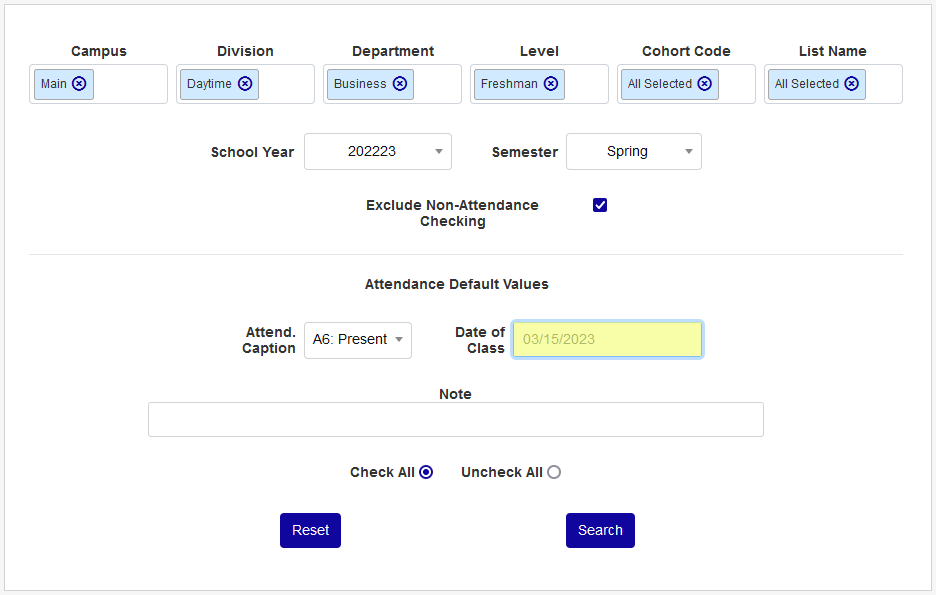Image resolution: width=936 pixels, height=595 pixels.
Task: Remove the Freshman level tag
Action: click(x=551, y=84)
